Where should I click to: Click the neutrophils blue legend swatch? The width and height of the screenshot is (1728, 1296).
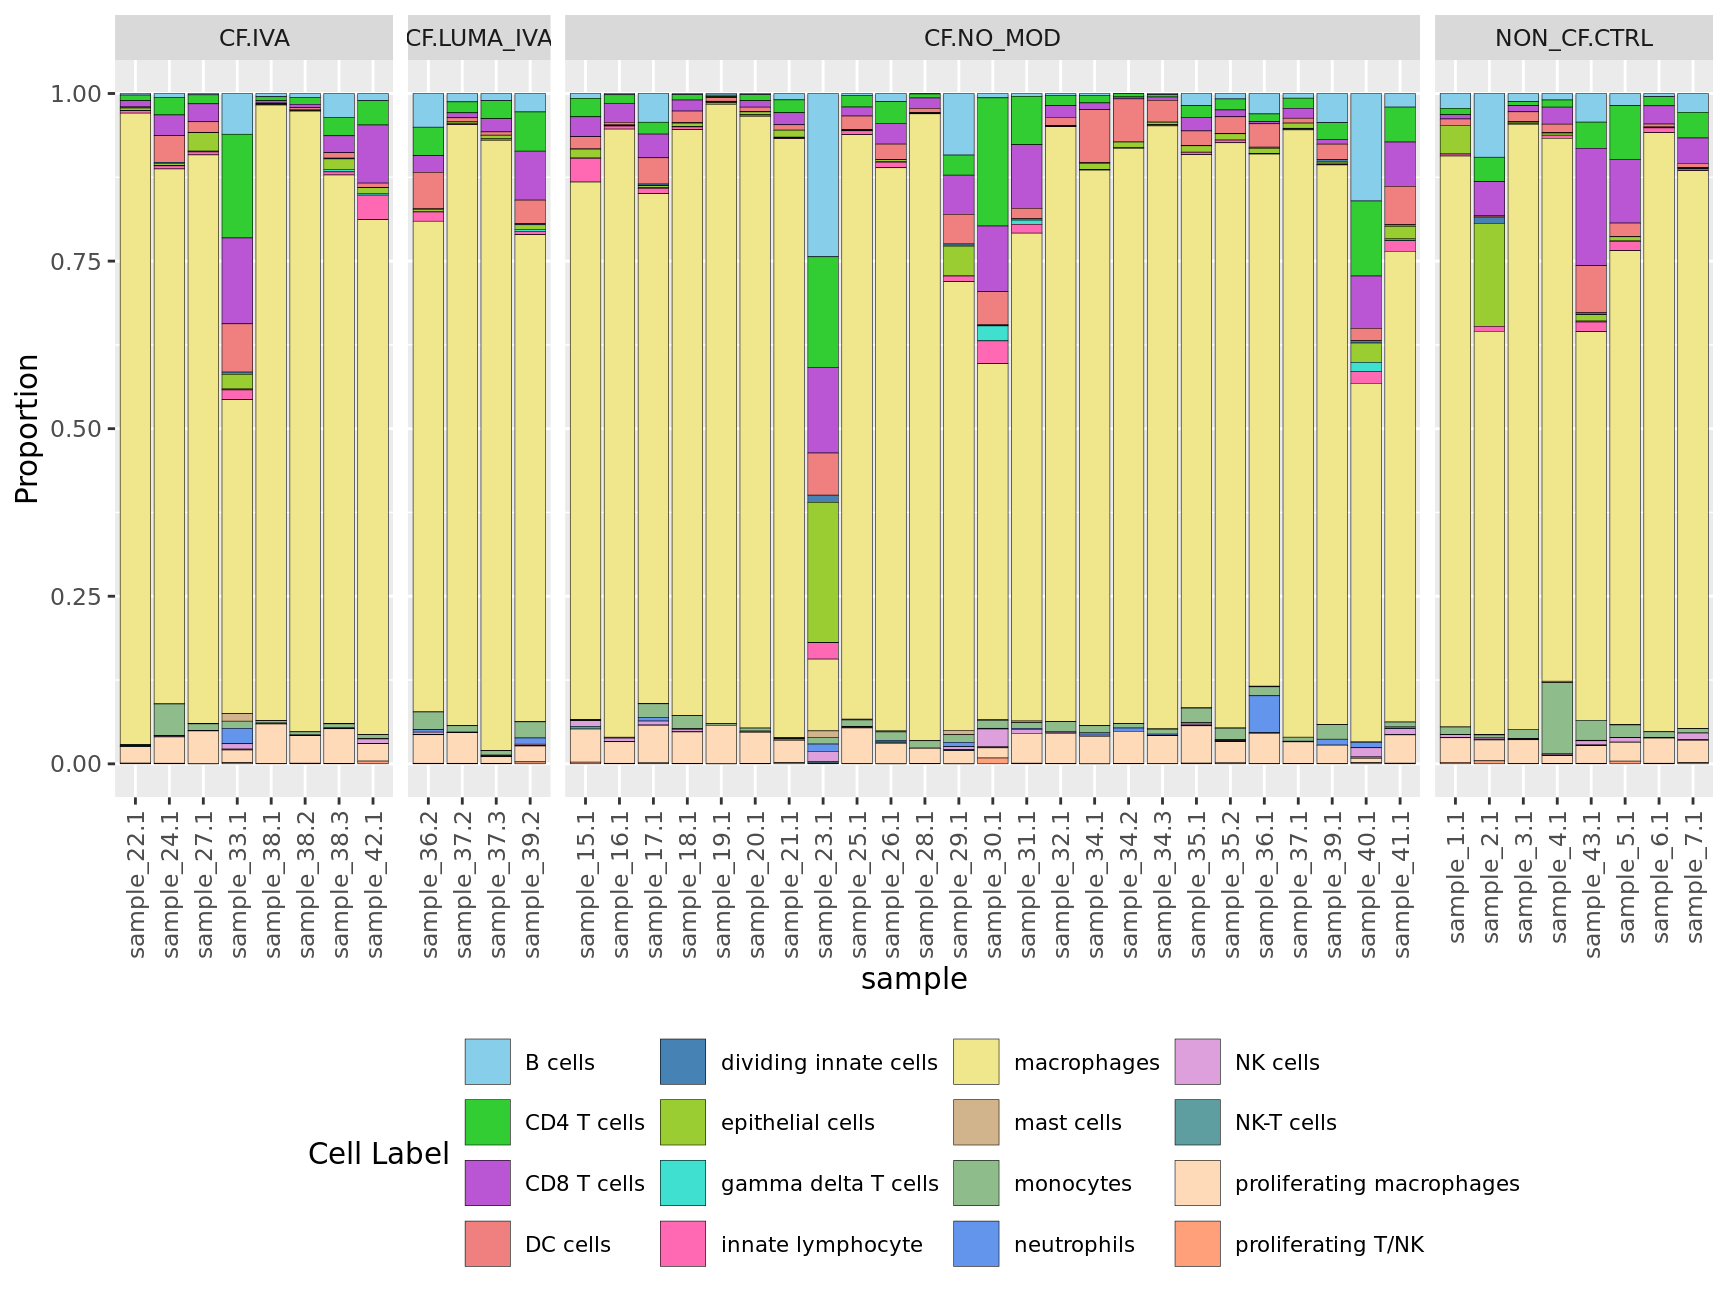pos(976,1244)
